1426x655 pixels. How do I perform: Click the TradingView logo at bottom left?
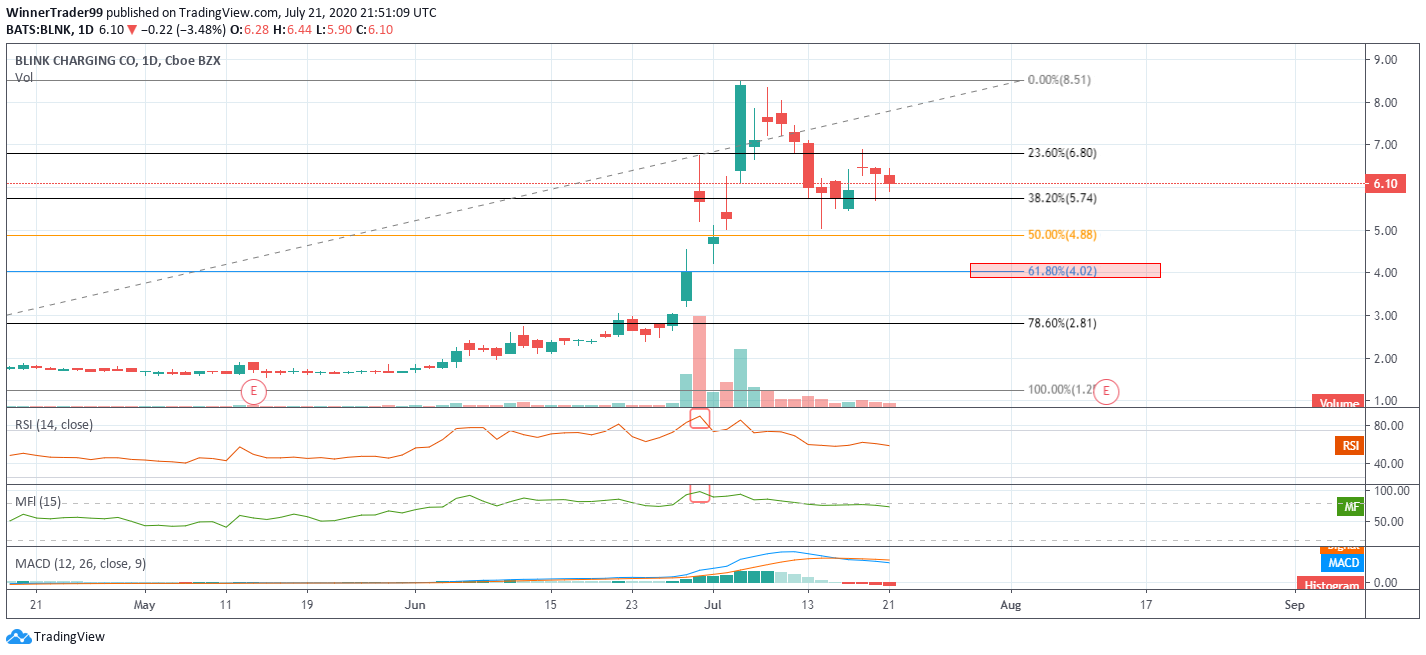tap(55, 636)
